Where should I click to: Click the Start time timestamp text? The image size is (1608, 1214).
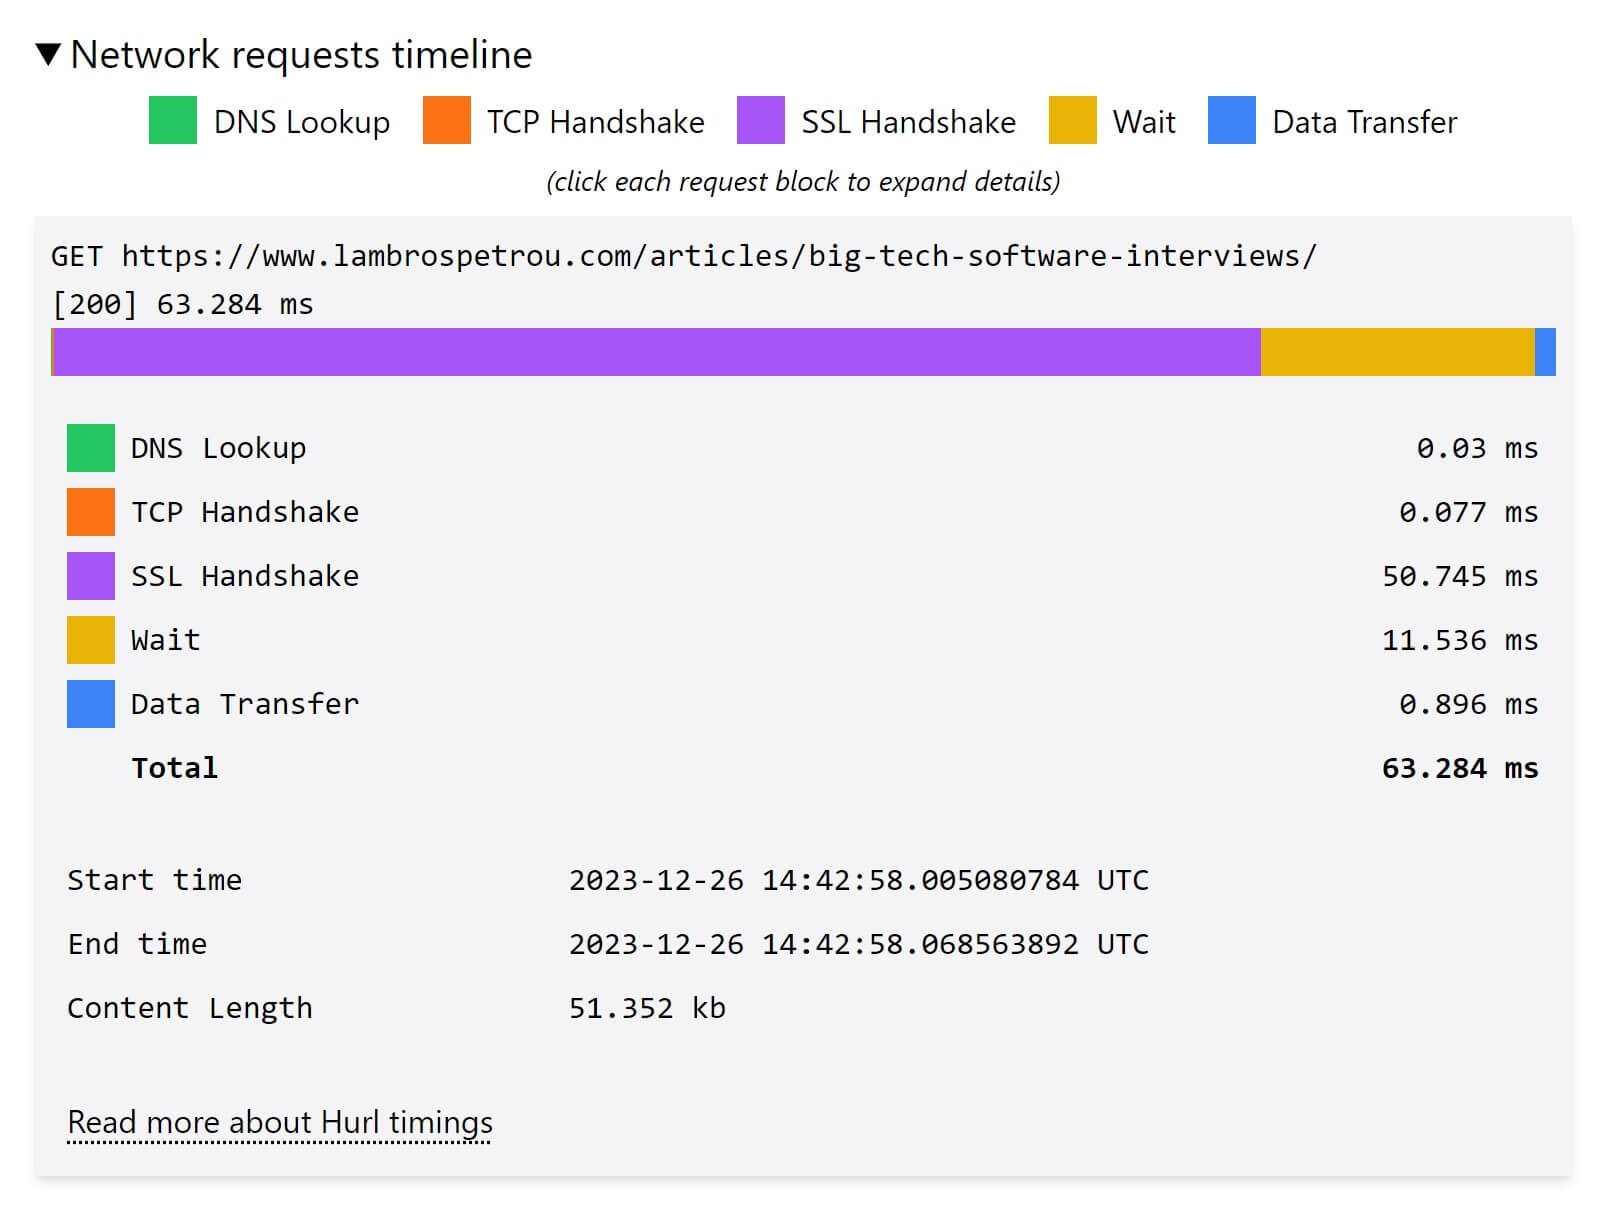[858, 880]
